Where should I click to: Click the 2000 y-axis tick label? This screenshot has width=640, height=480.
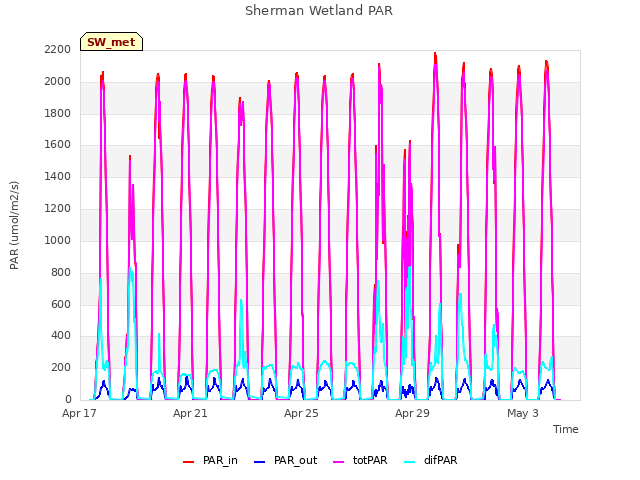(x=58, y=82)
